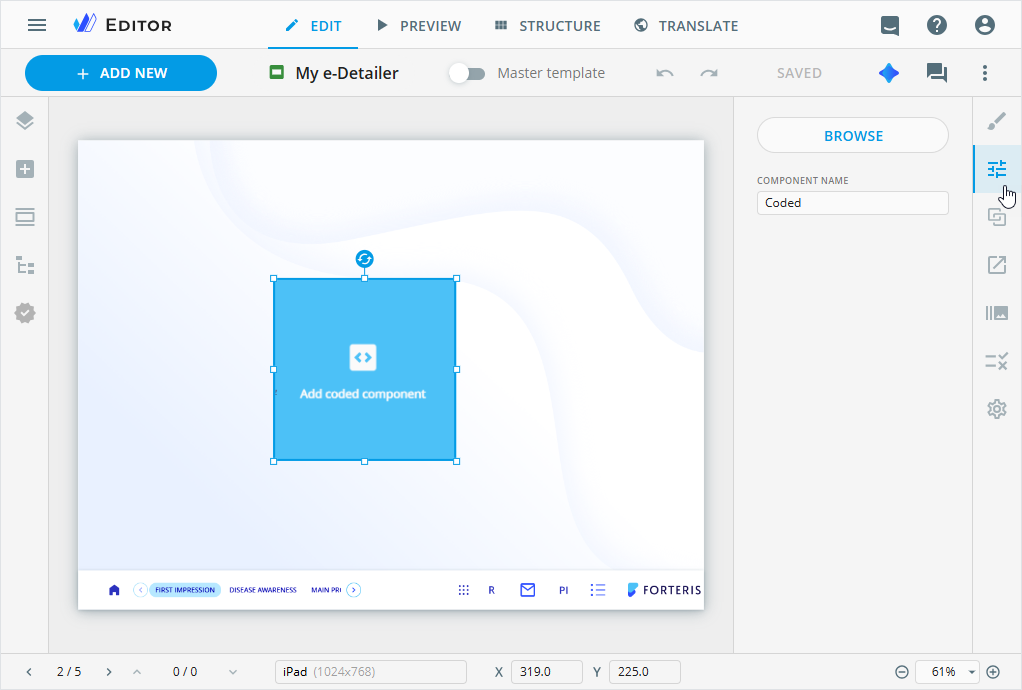Image resolution: width=1022 pixels, height=690 pixels.
Task: Open the gear settings icon in right sidebar
Action: tap(996, 409)
